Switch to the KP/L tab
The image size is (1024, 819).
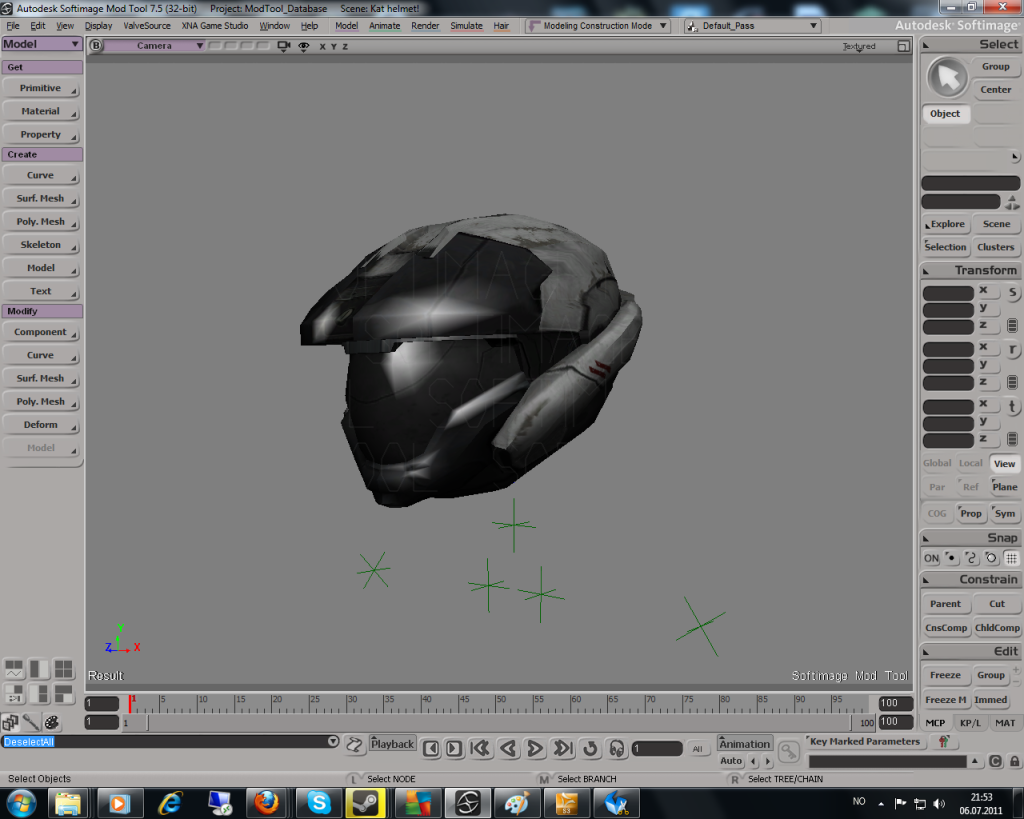970,723
